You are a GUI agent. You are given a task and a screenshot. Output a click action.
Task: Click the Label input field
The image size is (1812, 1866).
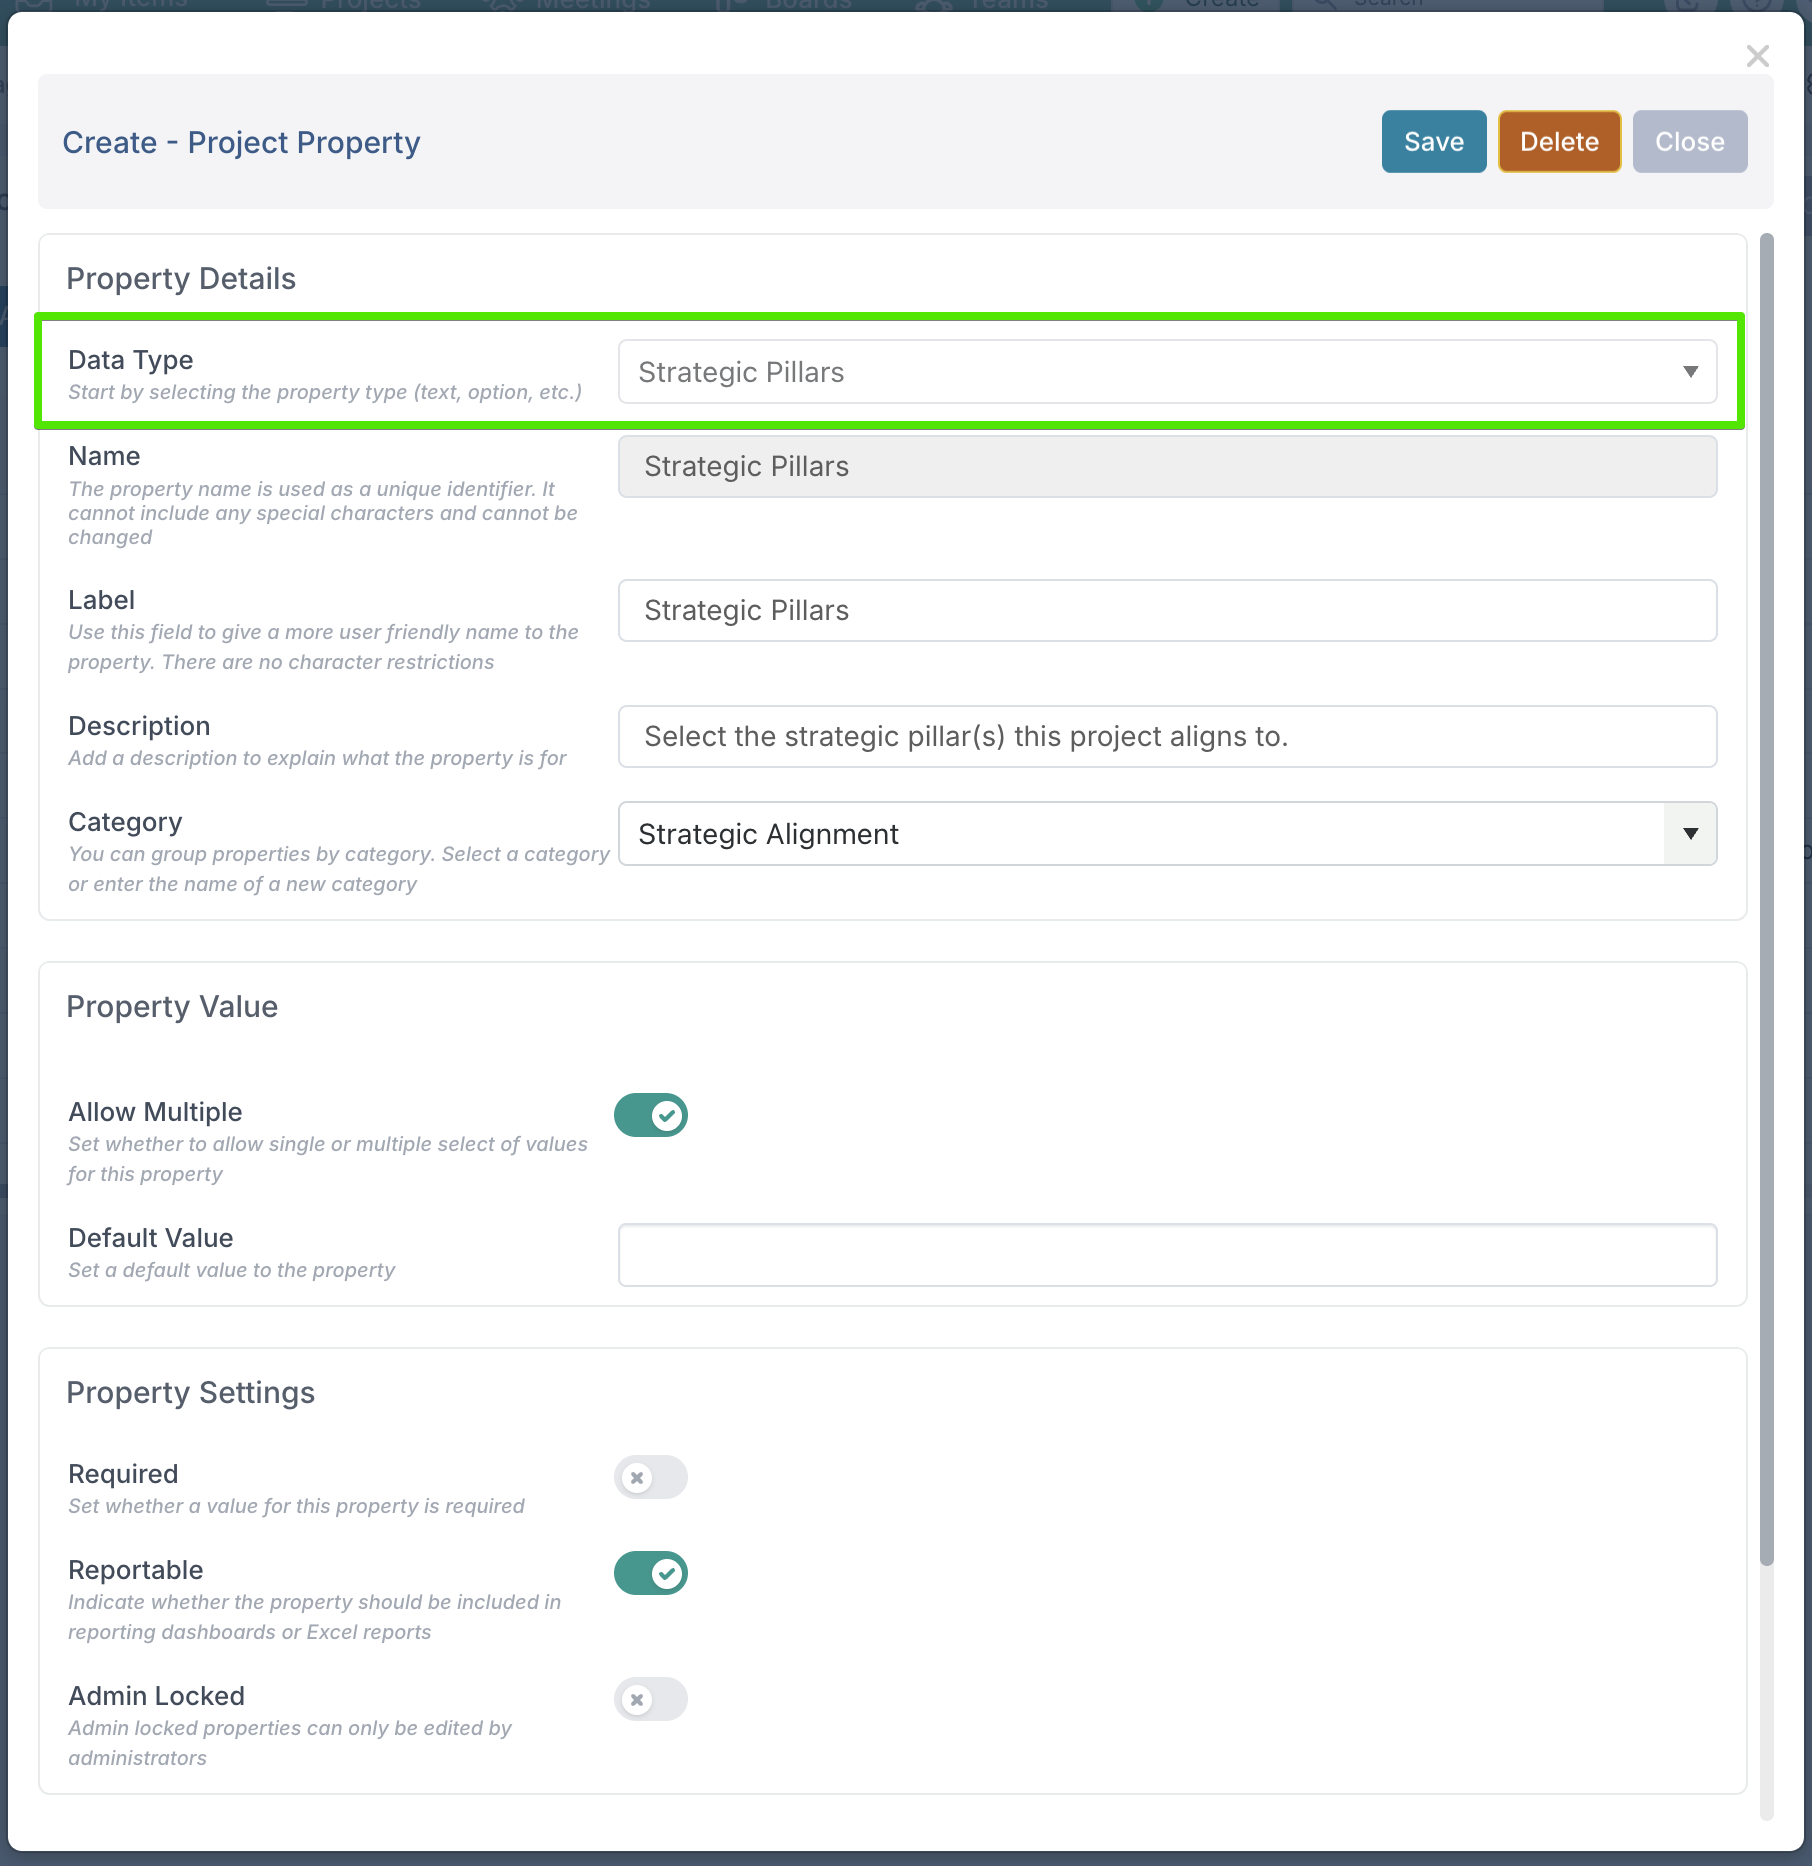1166,611
